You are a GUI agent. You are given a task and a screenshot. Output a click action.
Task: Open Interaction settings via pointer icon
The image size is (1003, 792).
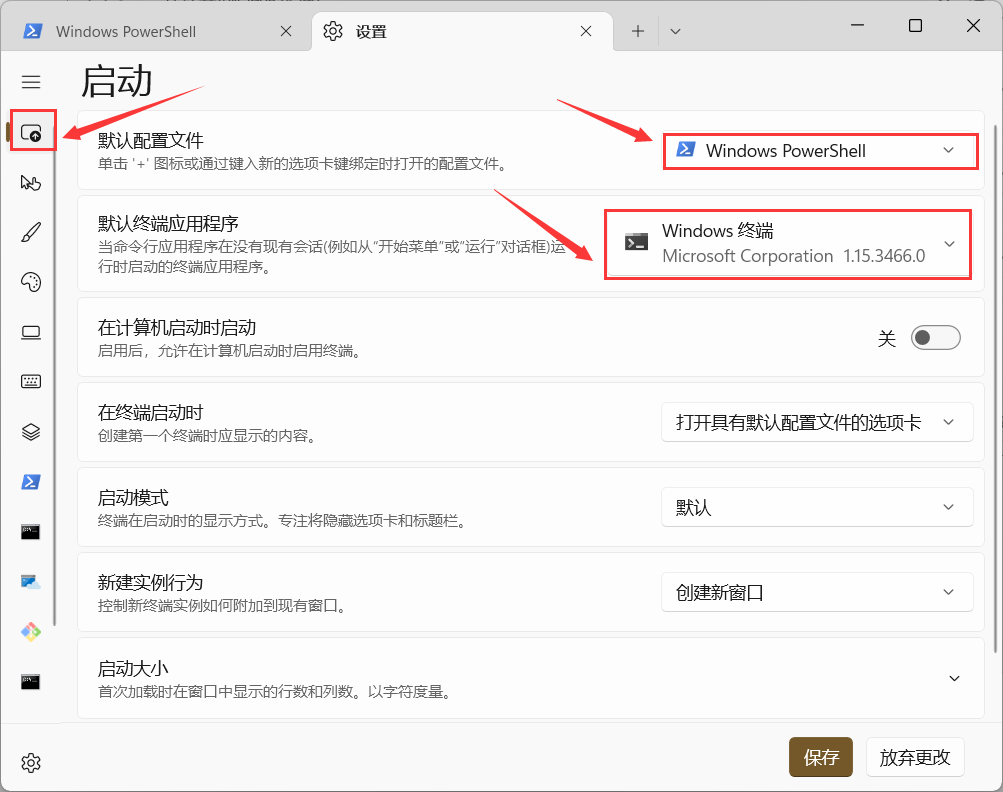(x=31, y=182)
